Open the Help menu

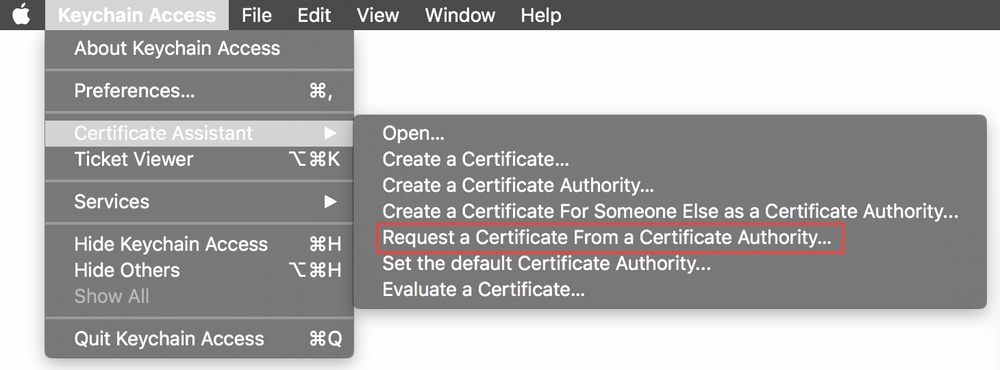(x=541, y=15)
